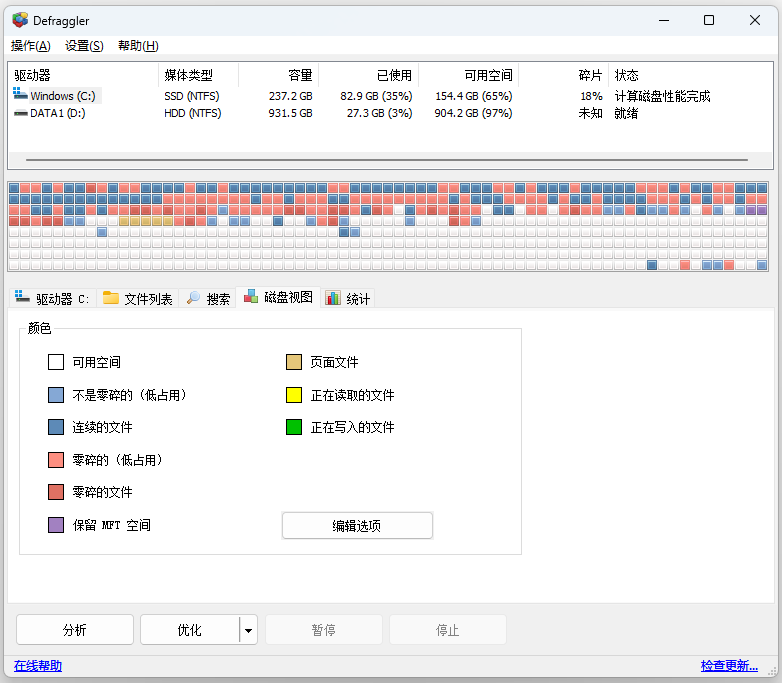Open the 优化 dropdown arrow

248,630
